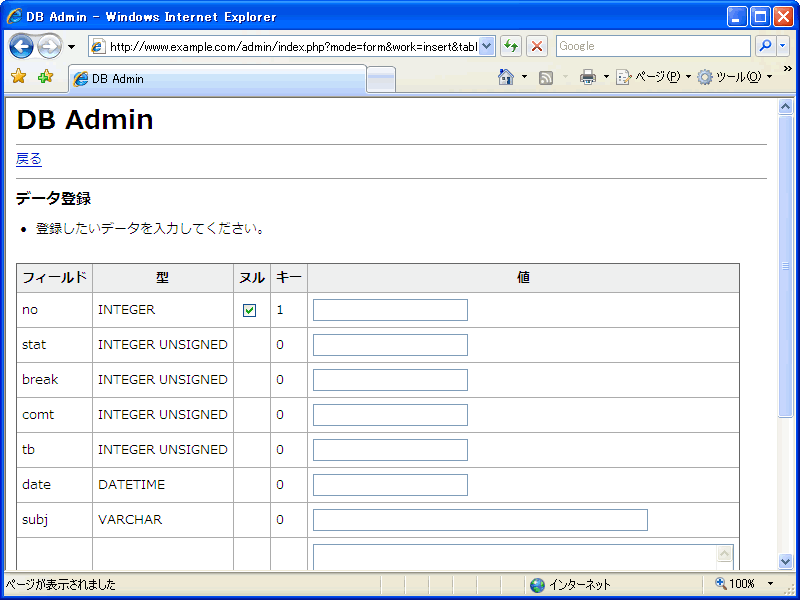800x600 pixels.
Task: Click the 戻る link
Action: 29,159
